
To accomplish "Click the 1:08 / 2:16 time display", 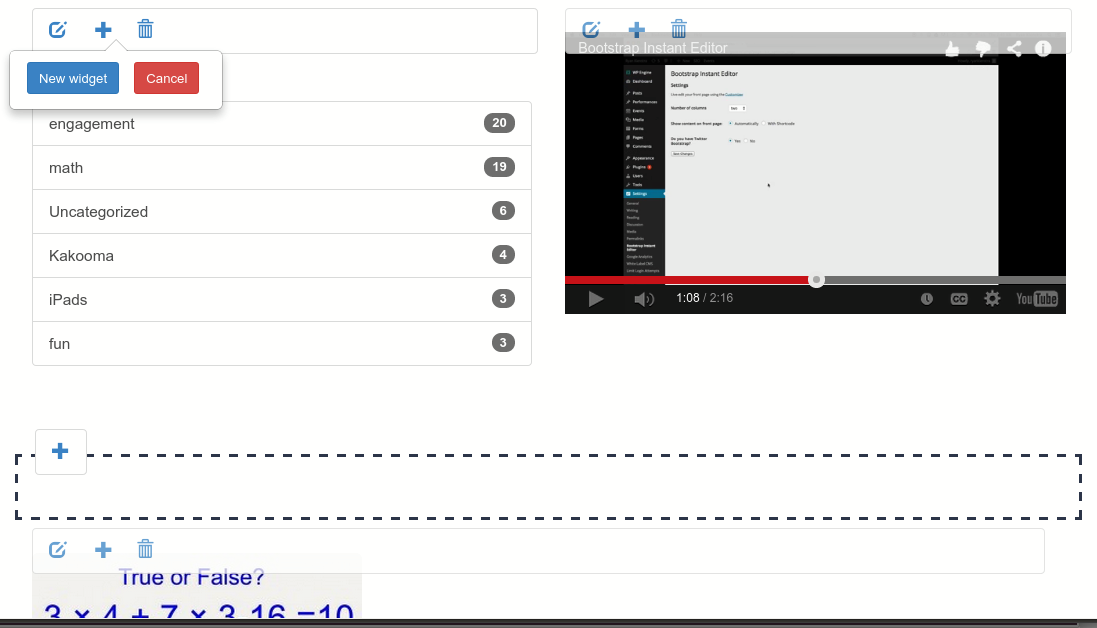I will (705, 298).
